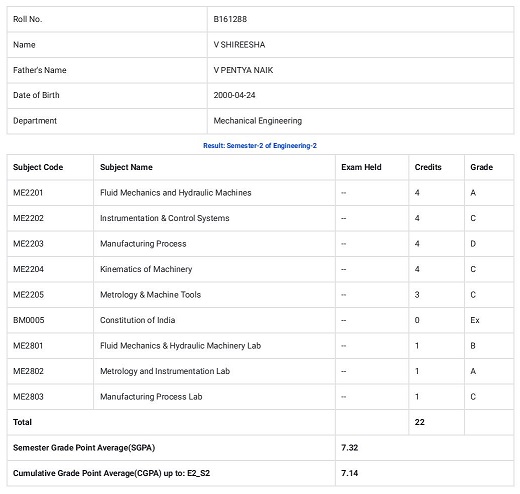The image size is (520, 494).
Task: Click the SGPA value 7.32
Action: tap(350, 448)
